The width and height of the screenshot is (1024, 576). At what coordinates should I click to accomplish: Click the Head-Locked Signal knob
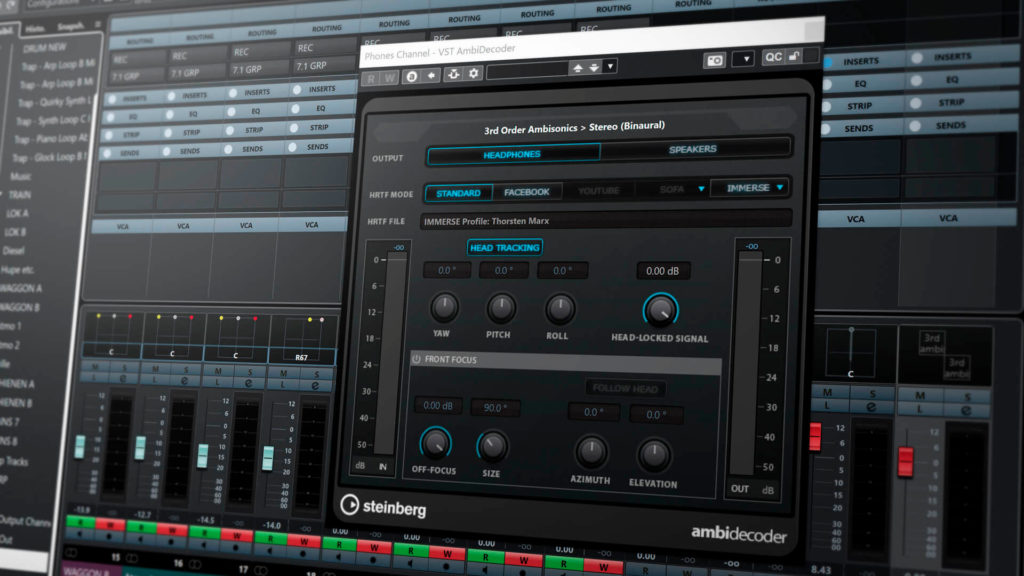tap(659, 311)
